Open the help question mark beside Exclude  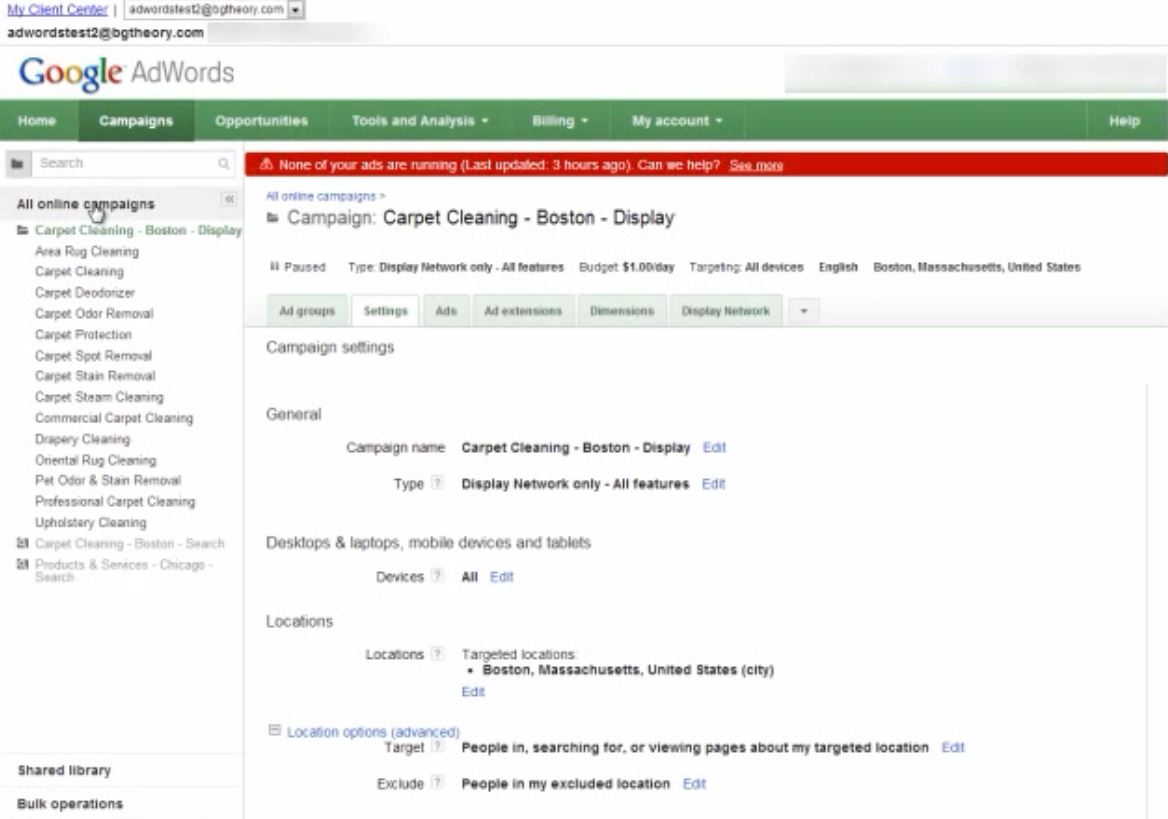[437, 782]
